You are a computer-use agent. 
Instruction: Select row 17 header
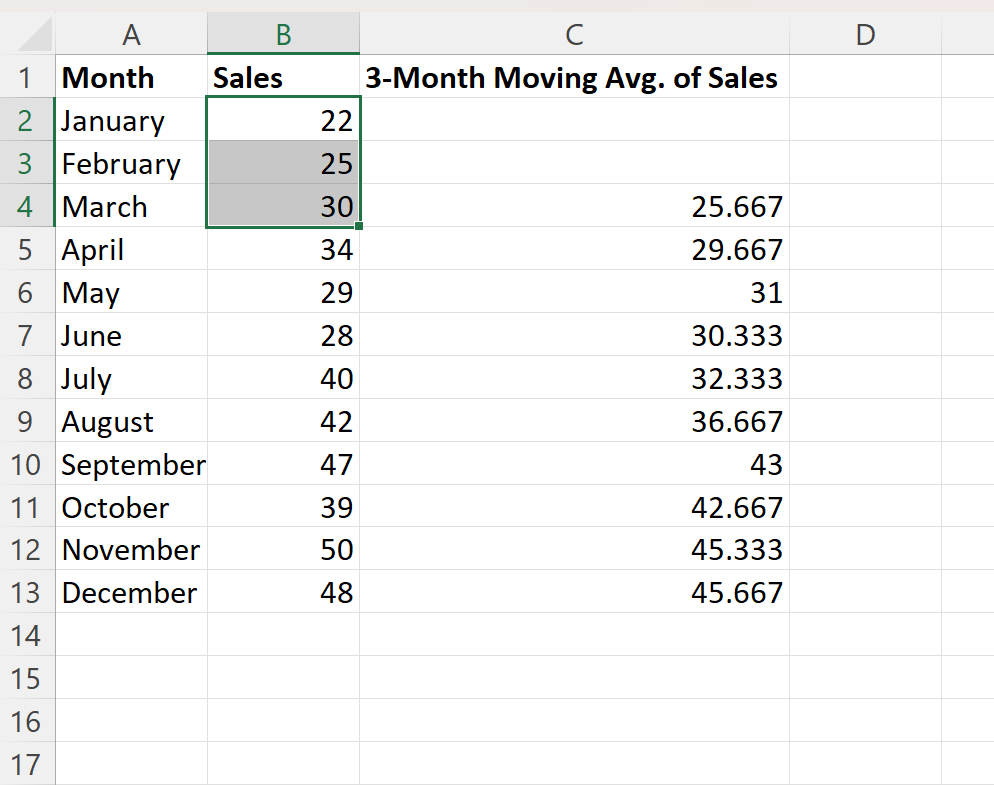(x=25, y=764)
